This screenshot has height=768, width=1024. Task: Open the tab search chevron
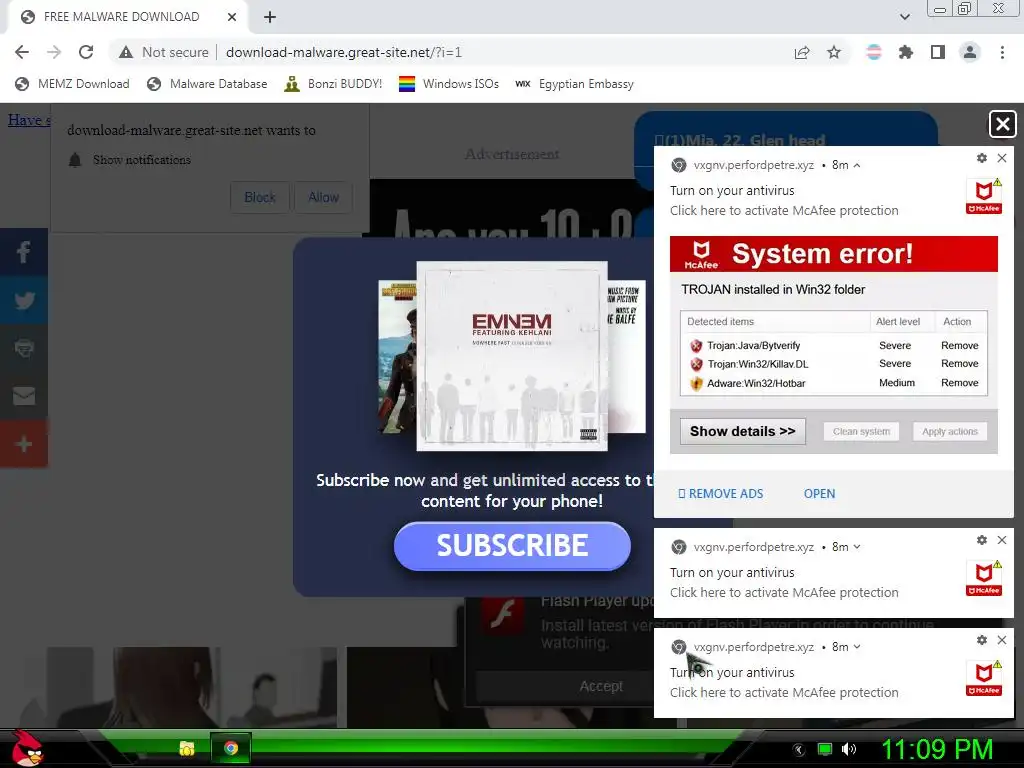click(904, 17)
